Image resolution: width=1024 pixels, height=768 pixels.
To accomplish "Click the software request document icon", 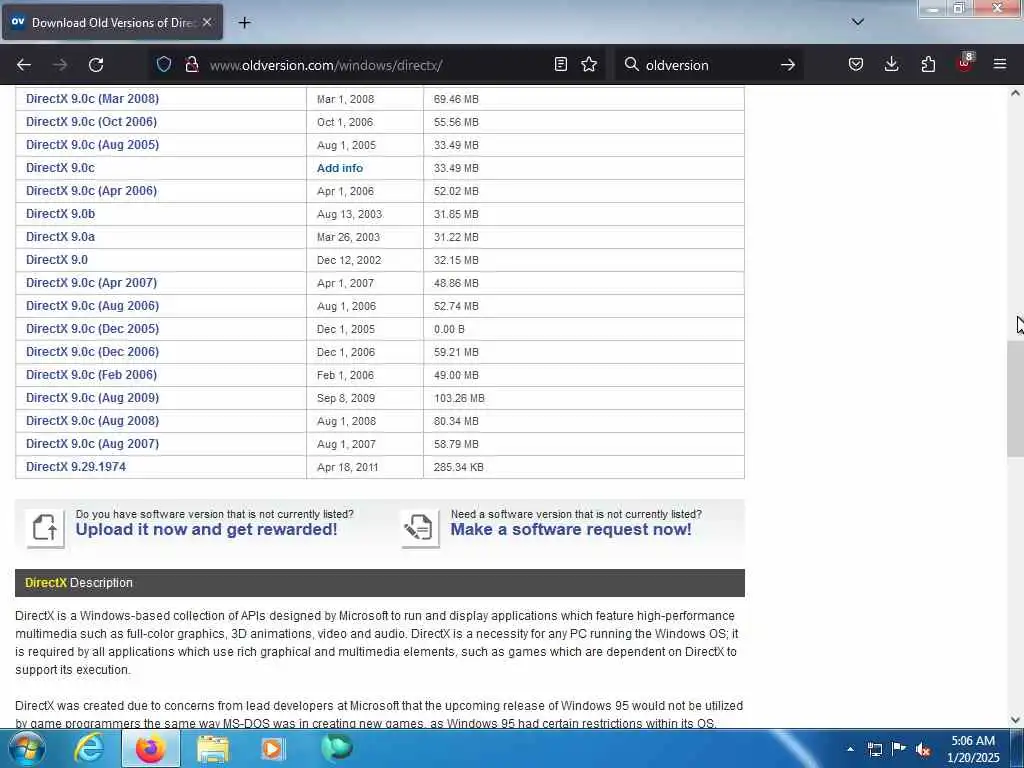I will [420, 528].
